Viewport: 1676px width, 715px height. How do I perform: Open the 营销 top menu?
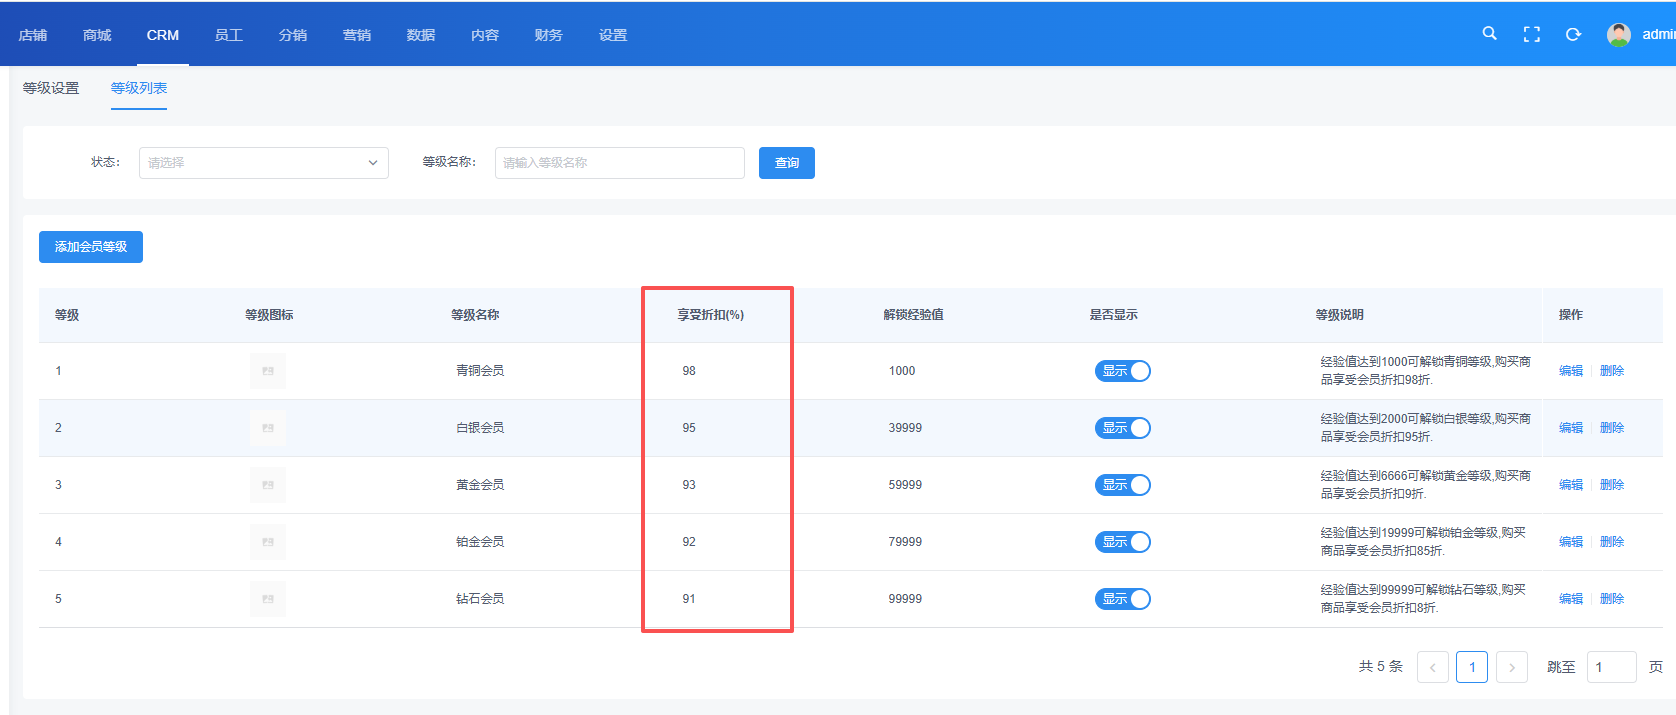pos(356,35)
